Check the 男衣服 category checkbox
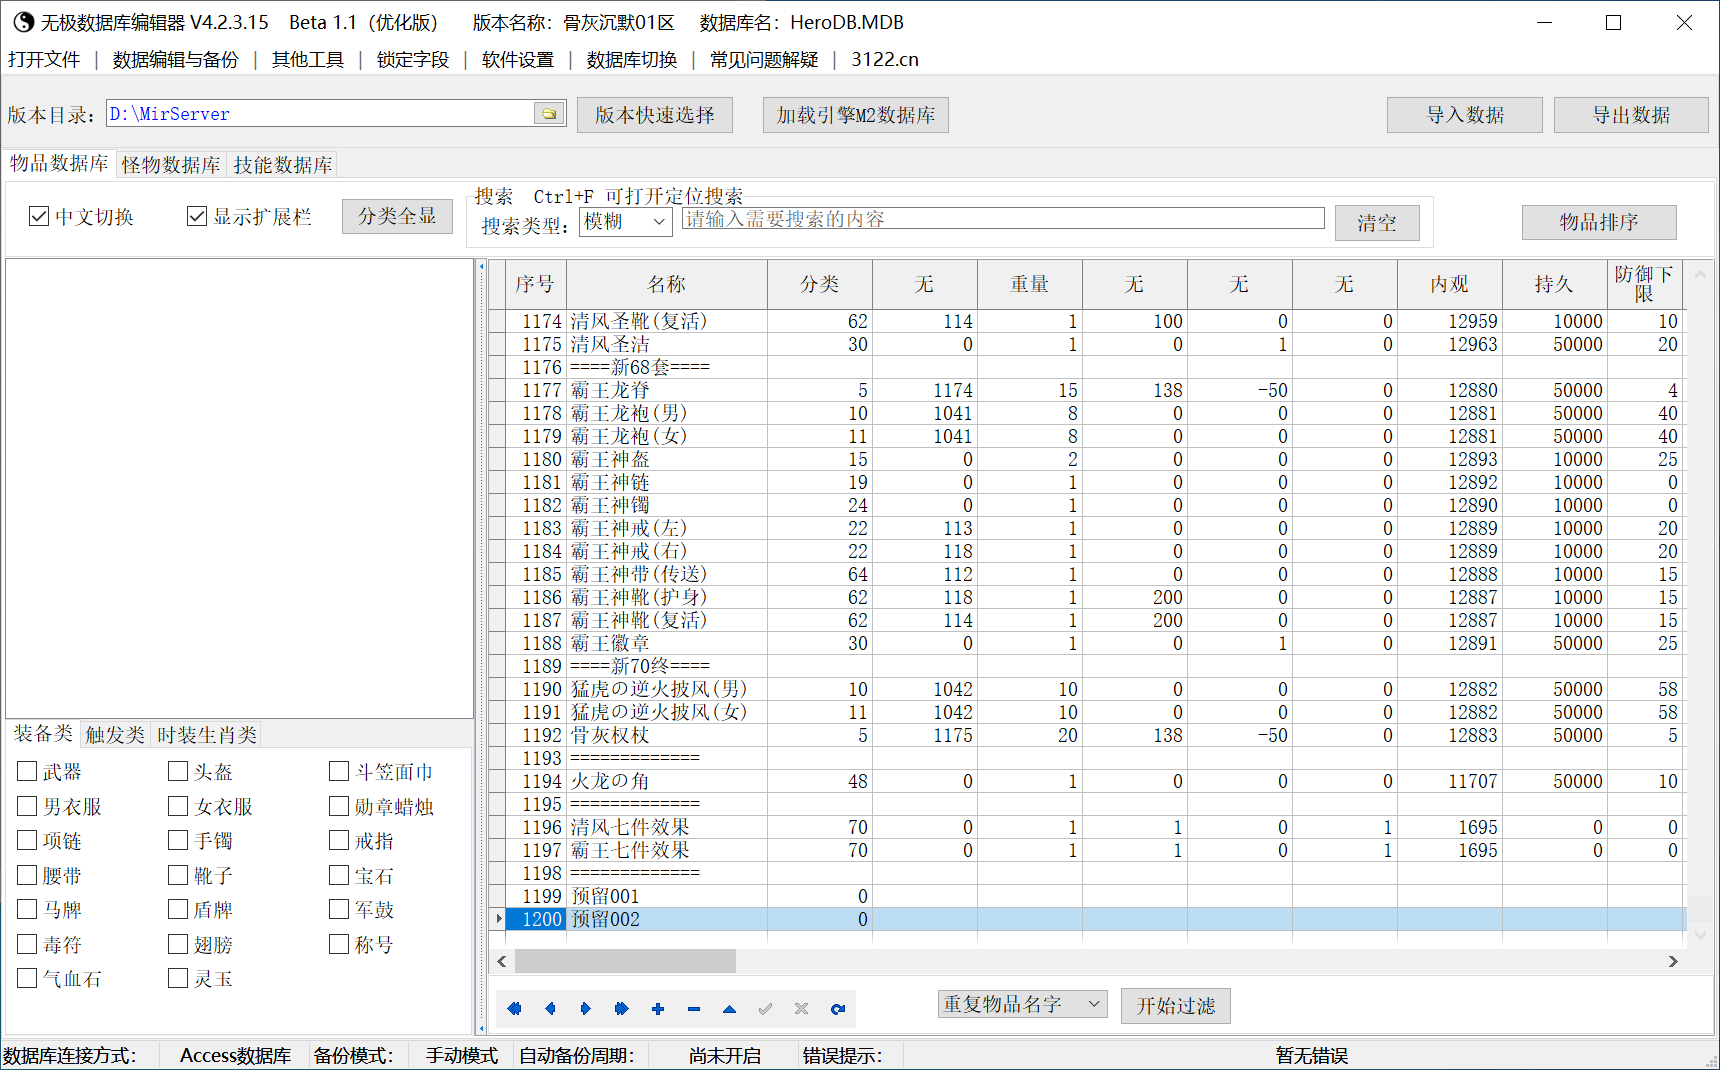 [x=27, y=806]
